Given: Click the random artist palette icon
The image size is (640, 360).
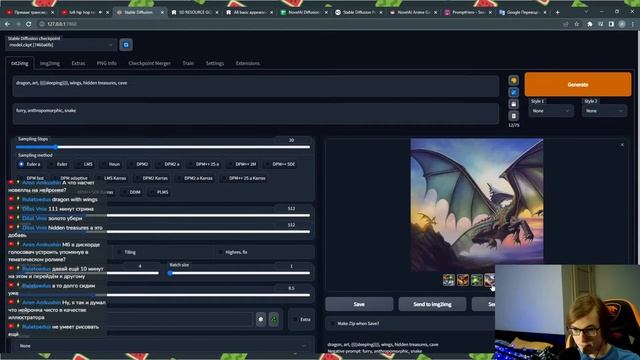Looking at the screenshot, I should (513, 80).
